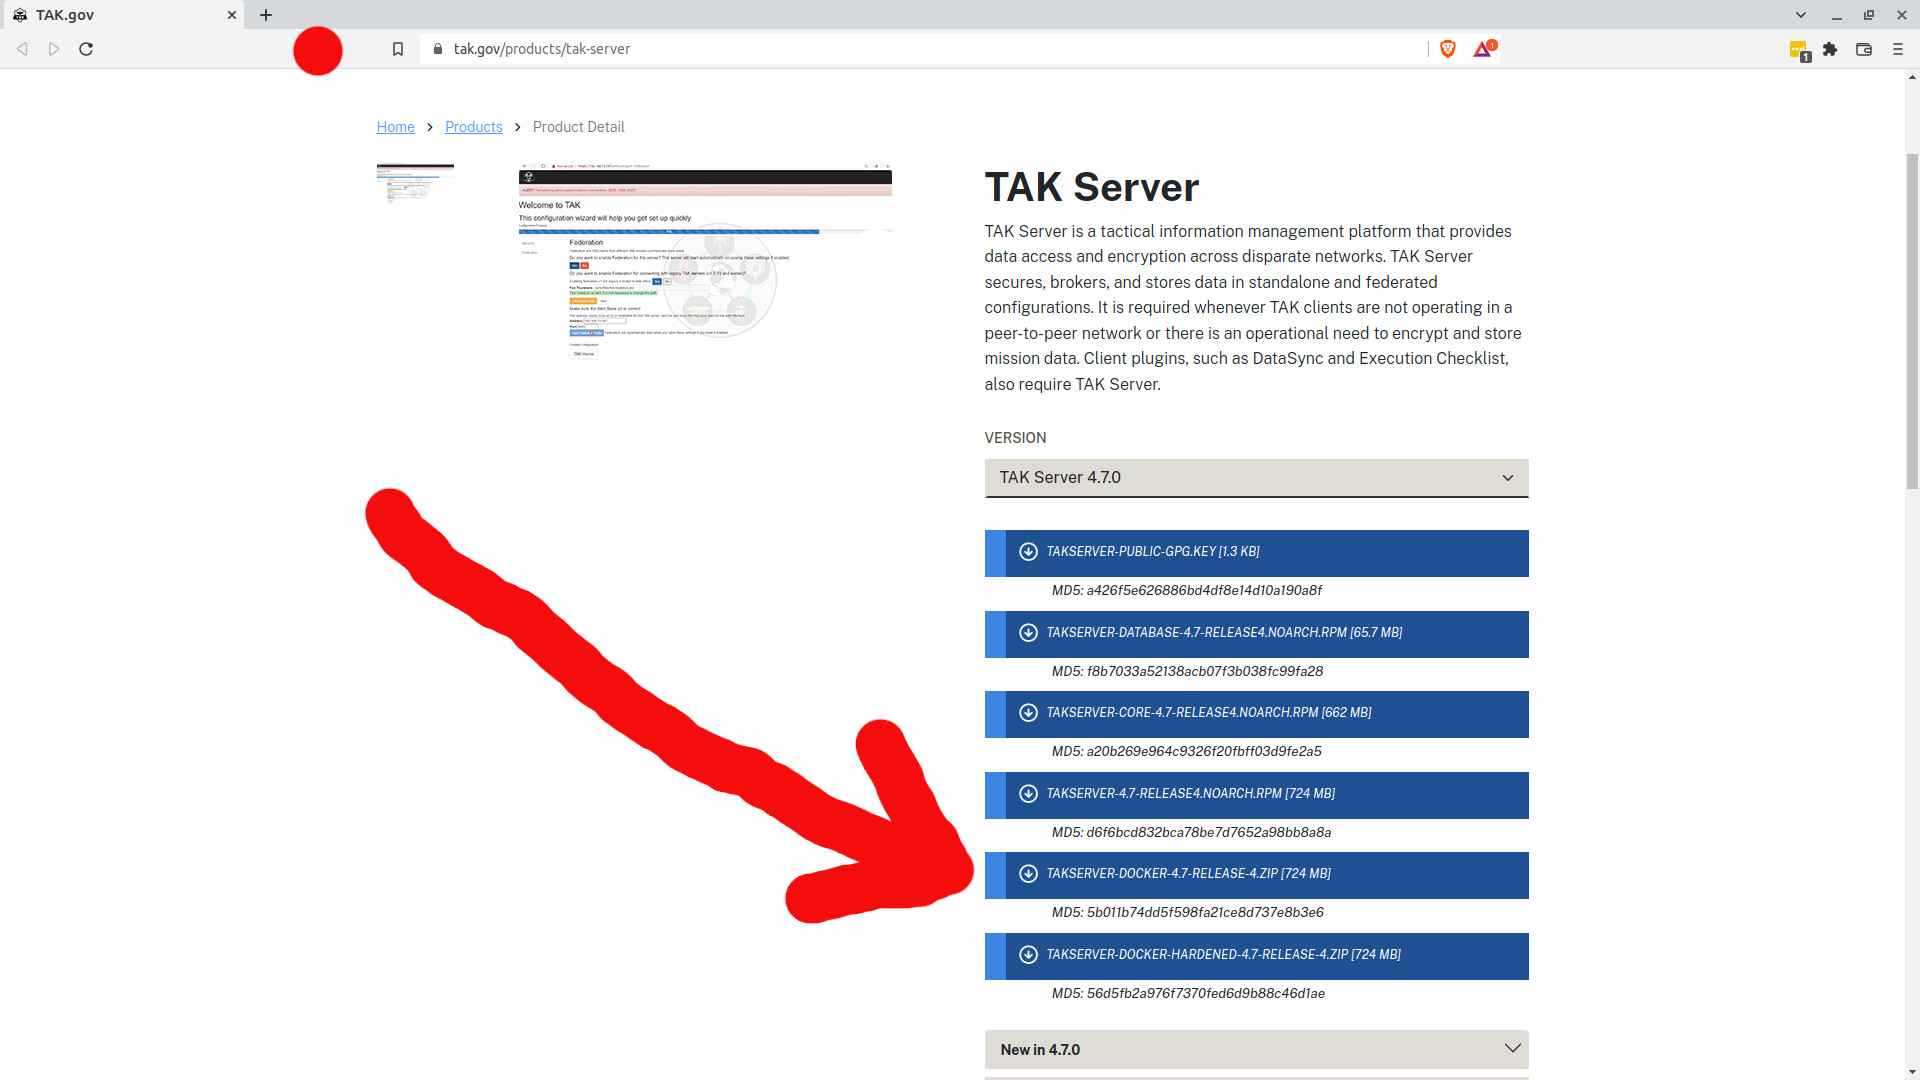Viewport: 1920px width, 1080px height.
Task: Open a new browser tab
Action: click(266, 15)
